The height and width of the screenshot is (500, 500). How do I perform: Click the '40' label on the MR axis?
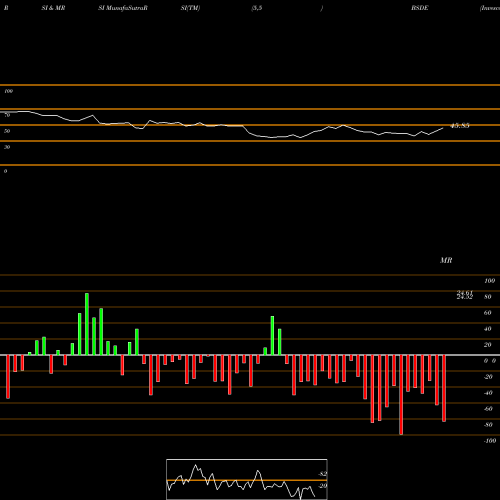487,329
